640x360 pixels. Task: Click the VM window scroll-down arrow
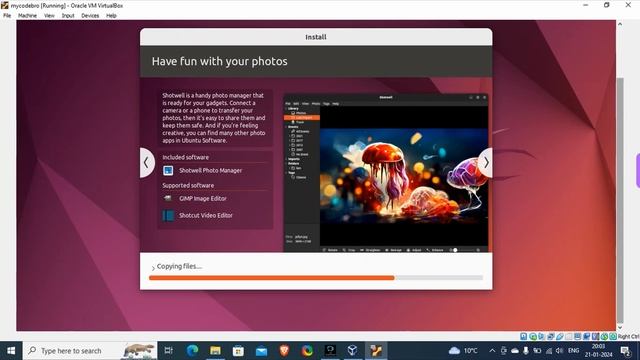[620, 327]
